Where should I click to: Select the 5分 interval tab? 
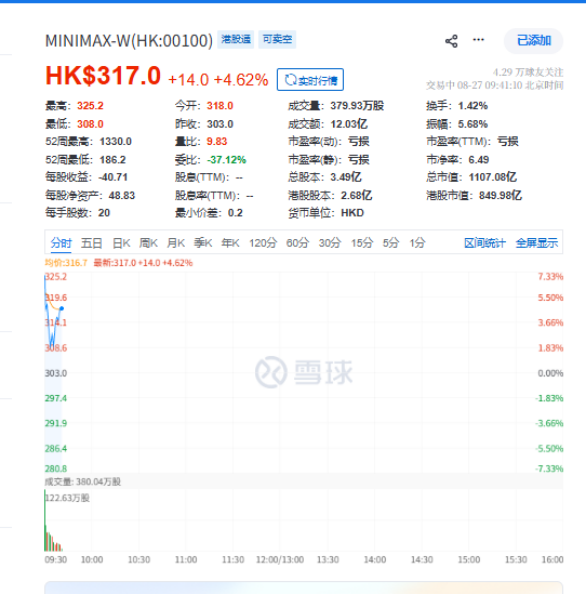click(x=391, y=243)
